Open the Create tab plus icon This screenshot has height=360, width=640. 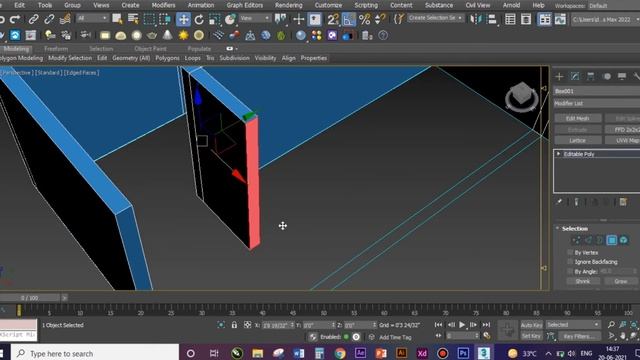pos(559,76)
